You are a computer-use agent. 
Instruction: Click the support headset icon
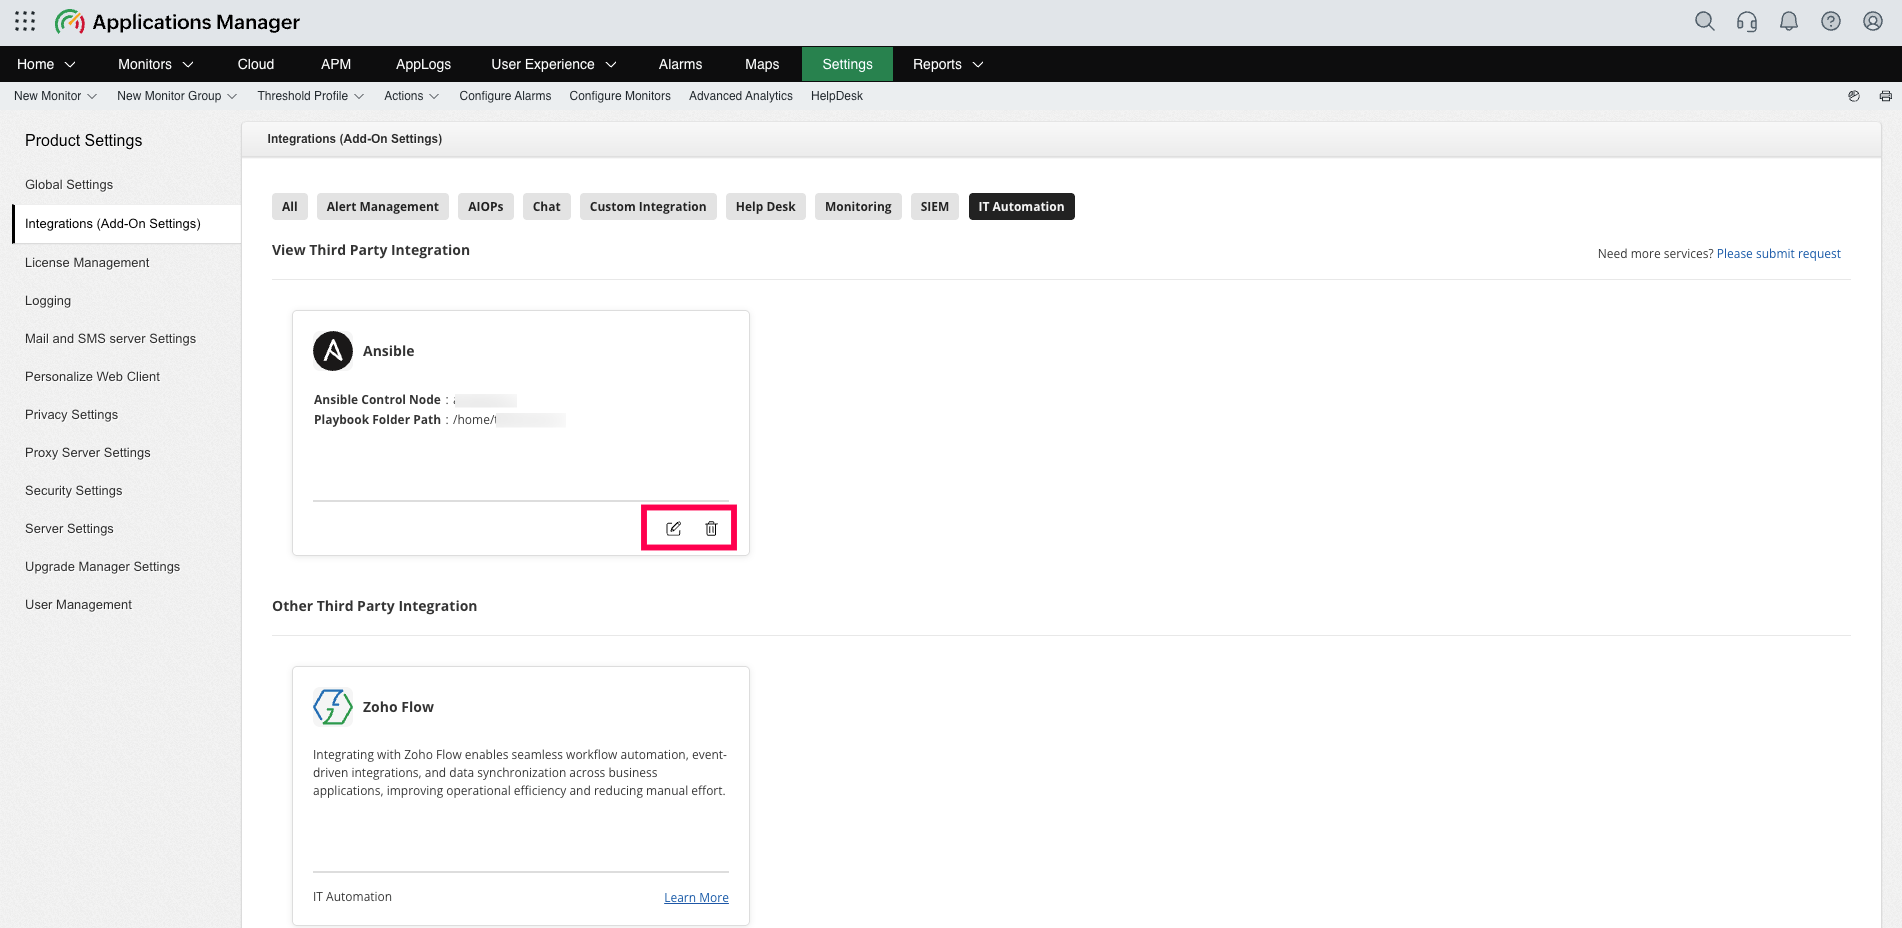1747,21
